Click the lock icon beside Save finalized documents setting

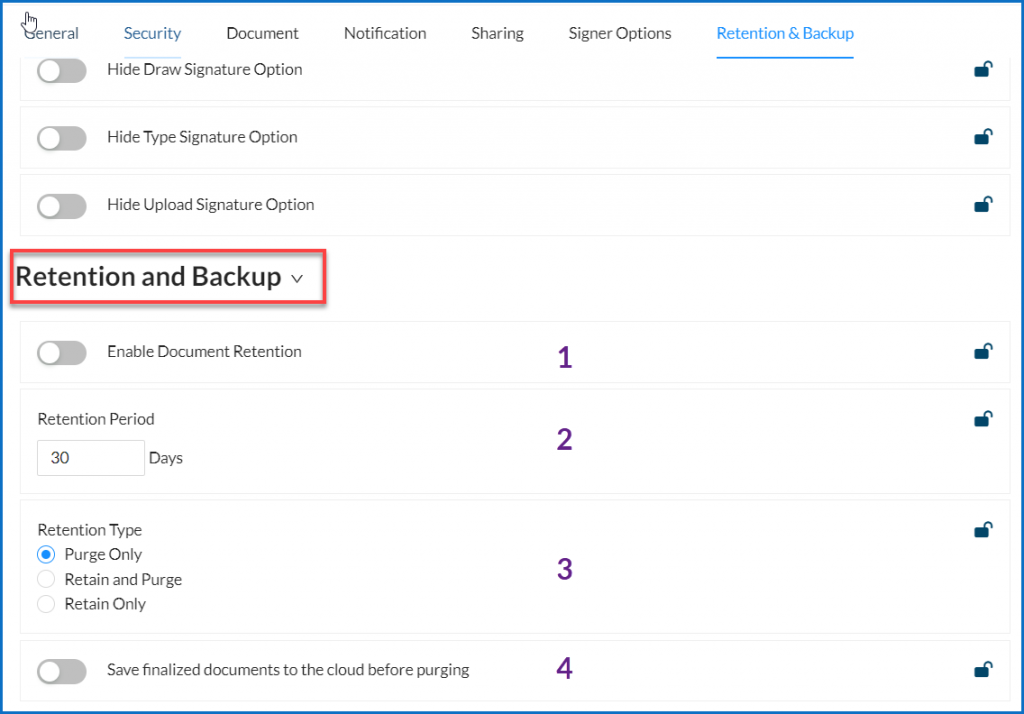(983, 670)
